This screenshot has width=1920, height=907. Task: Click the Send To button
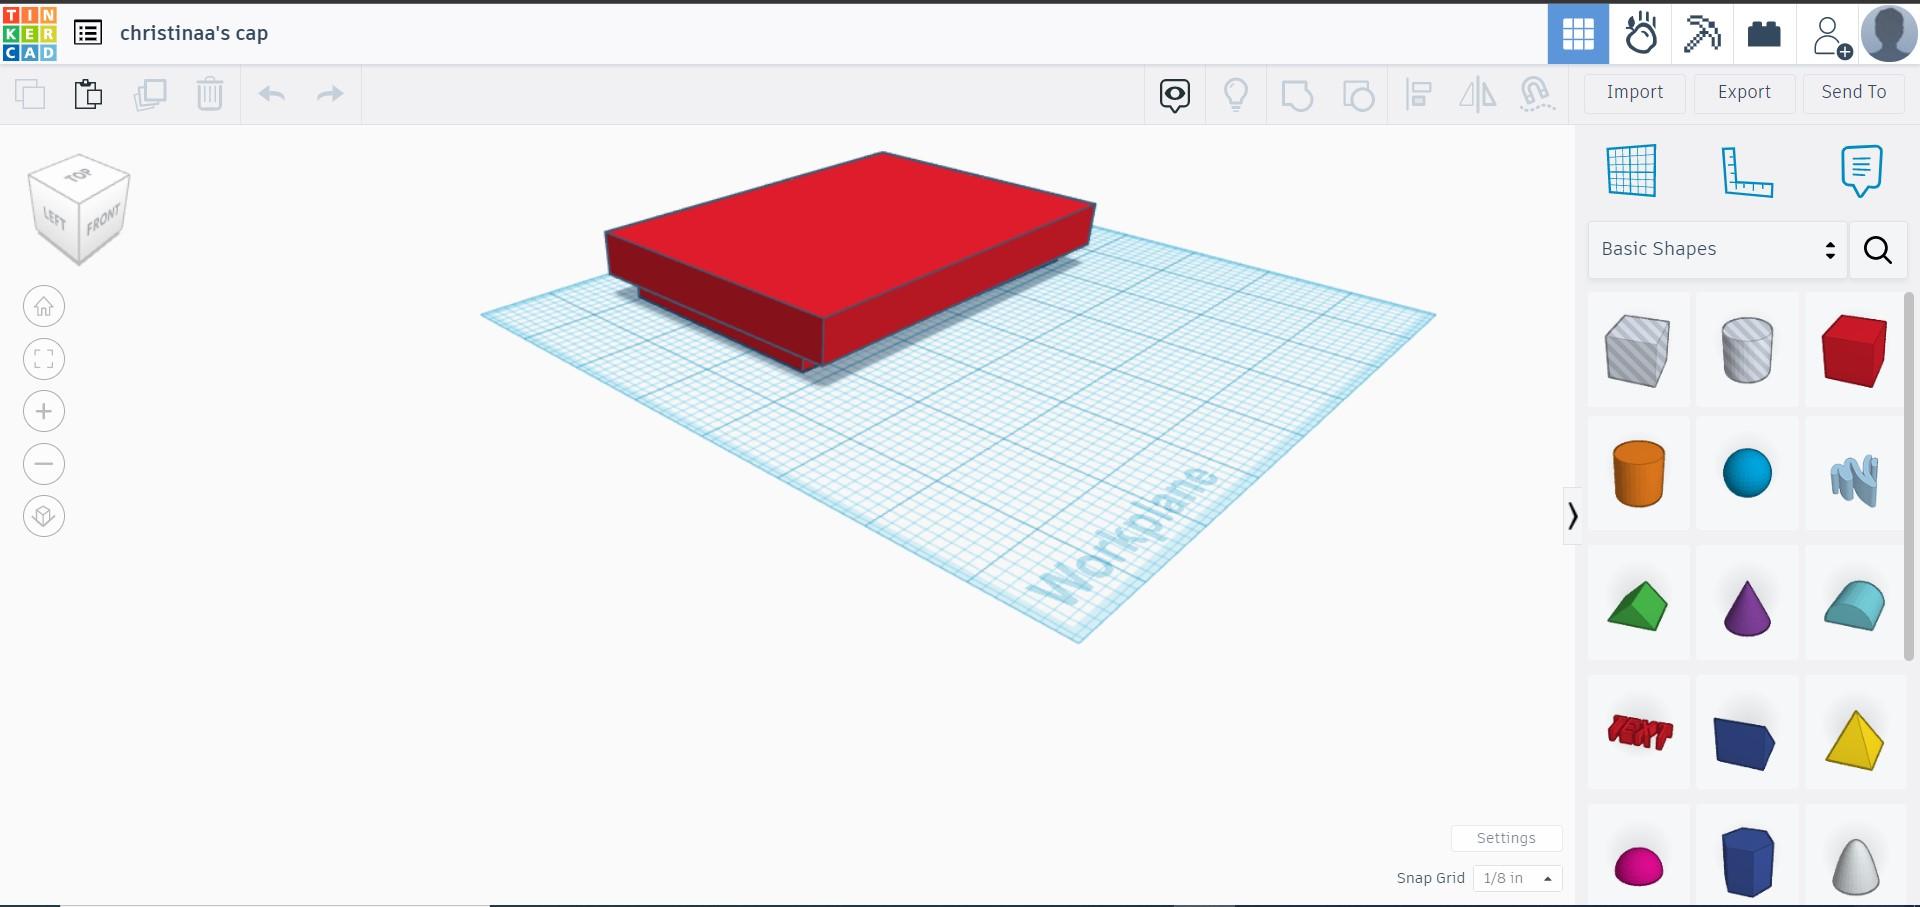pos(1853,93)
